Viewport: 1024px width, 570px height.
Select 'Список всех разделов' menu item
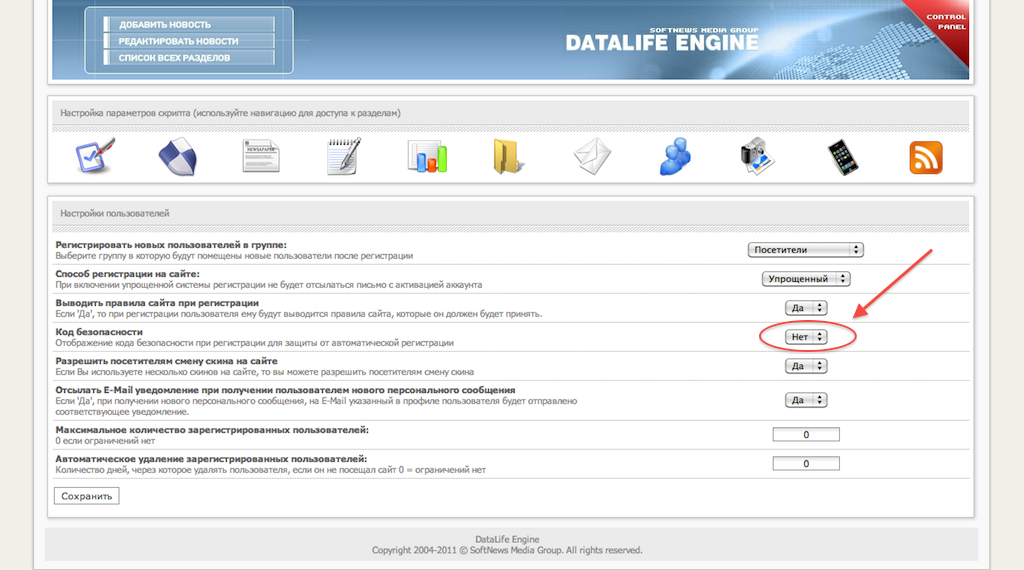click(174, 58)
